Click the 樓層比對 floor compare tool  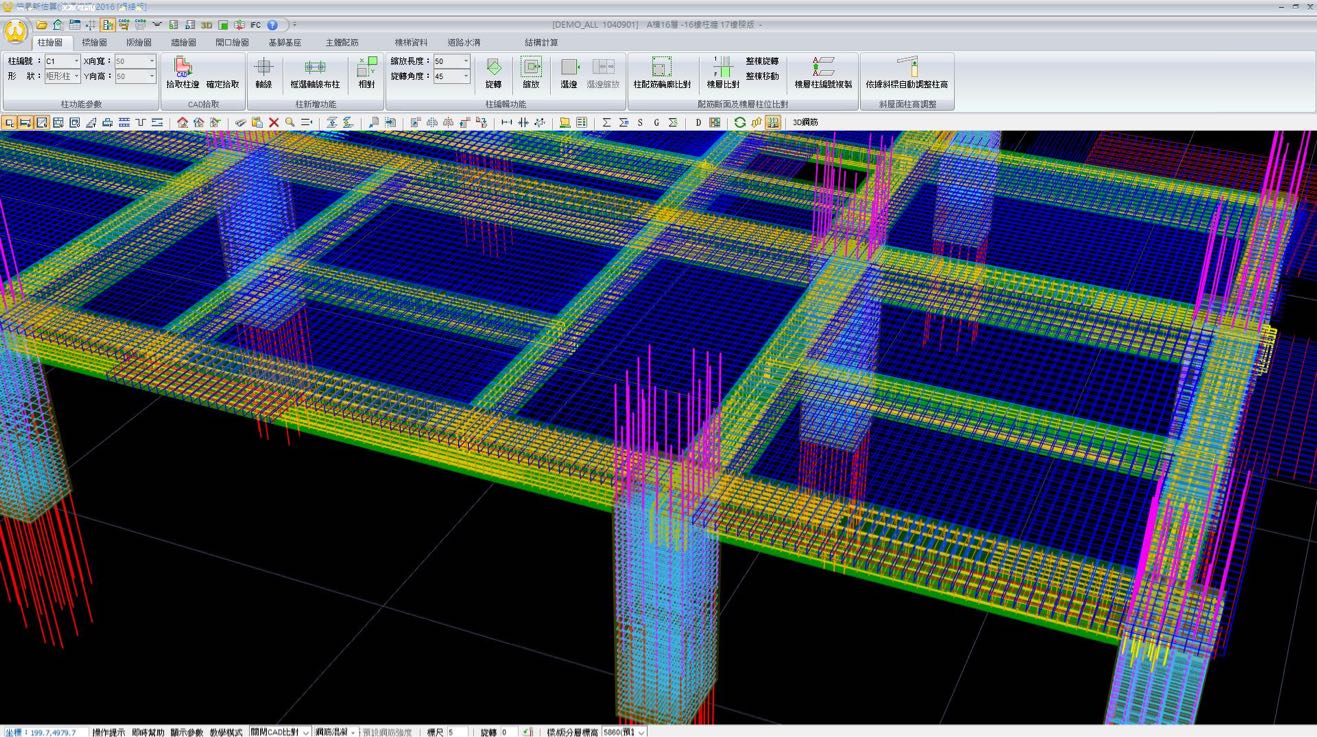coord(723,75)
